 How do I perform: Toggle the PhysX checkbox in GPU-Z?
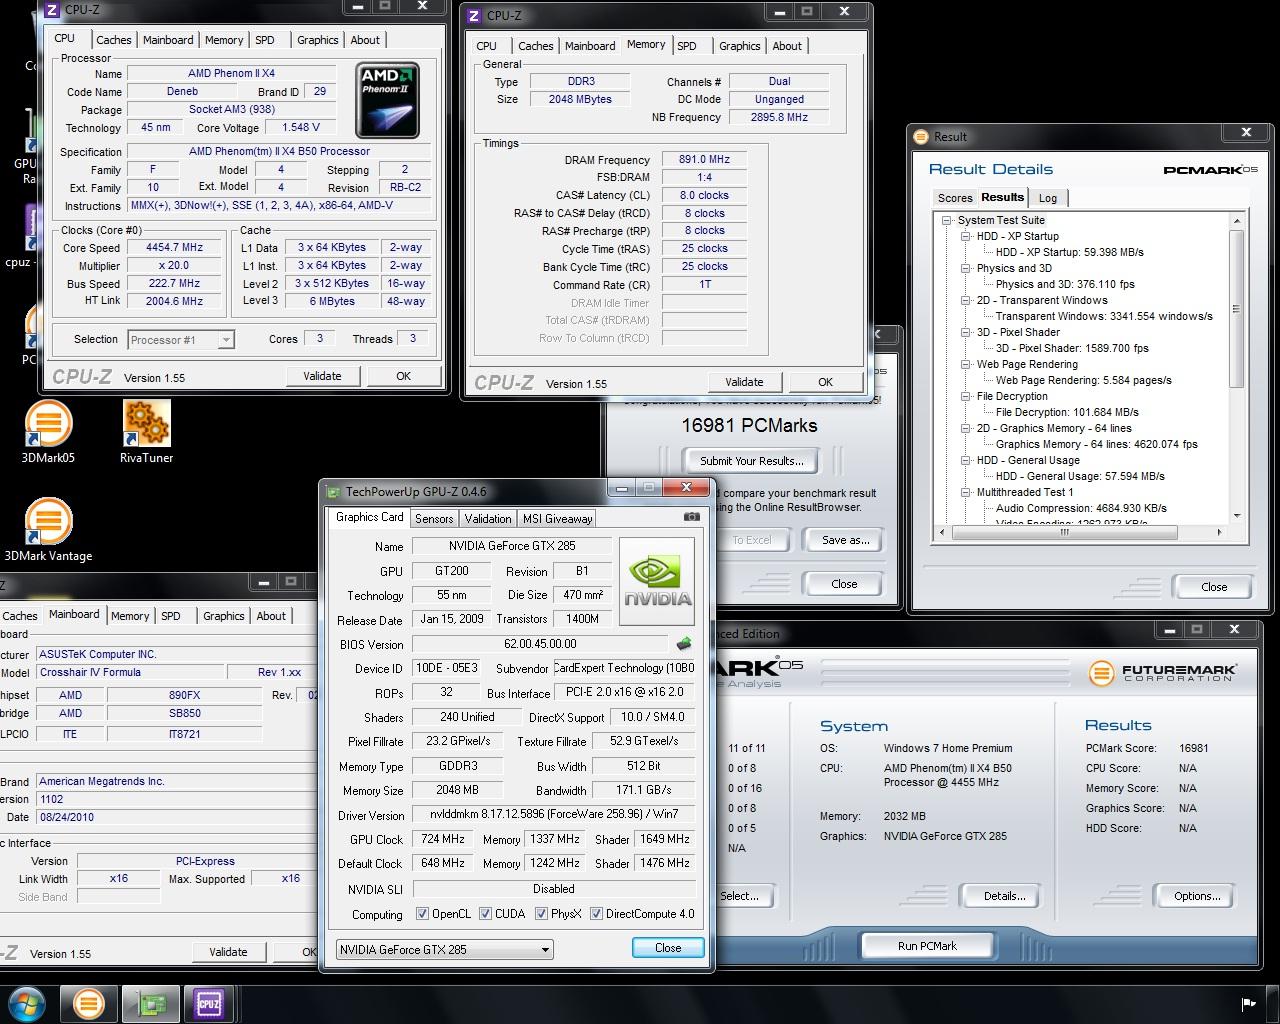(x=541, y=914)
